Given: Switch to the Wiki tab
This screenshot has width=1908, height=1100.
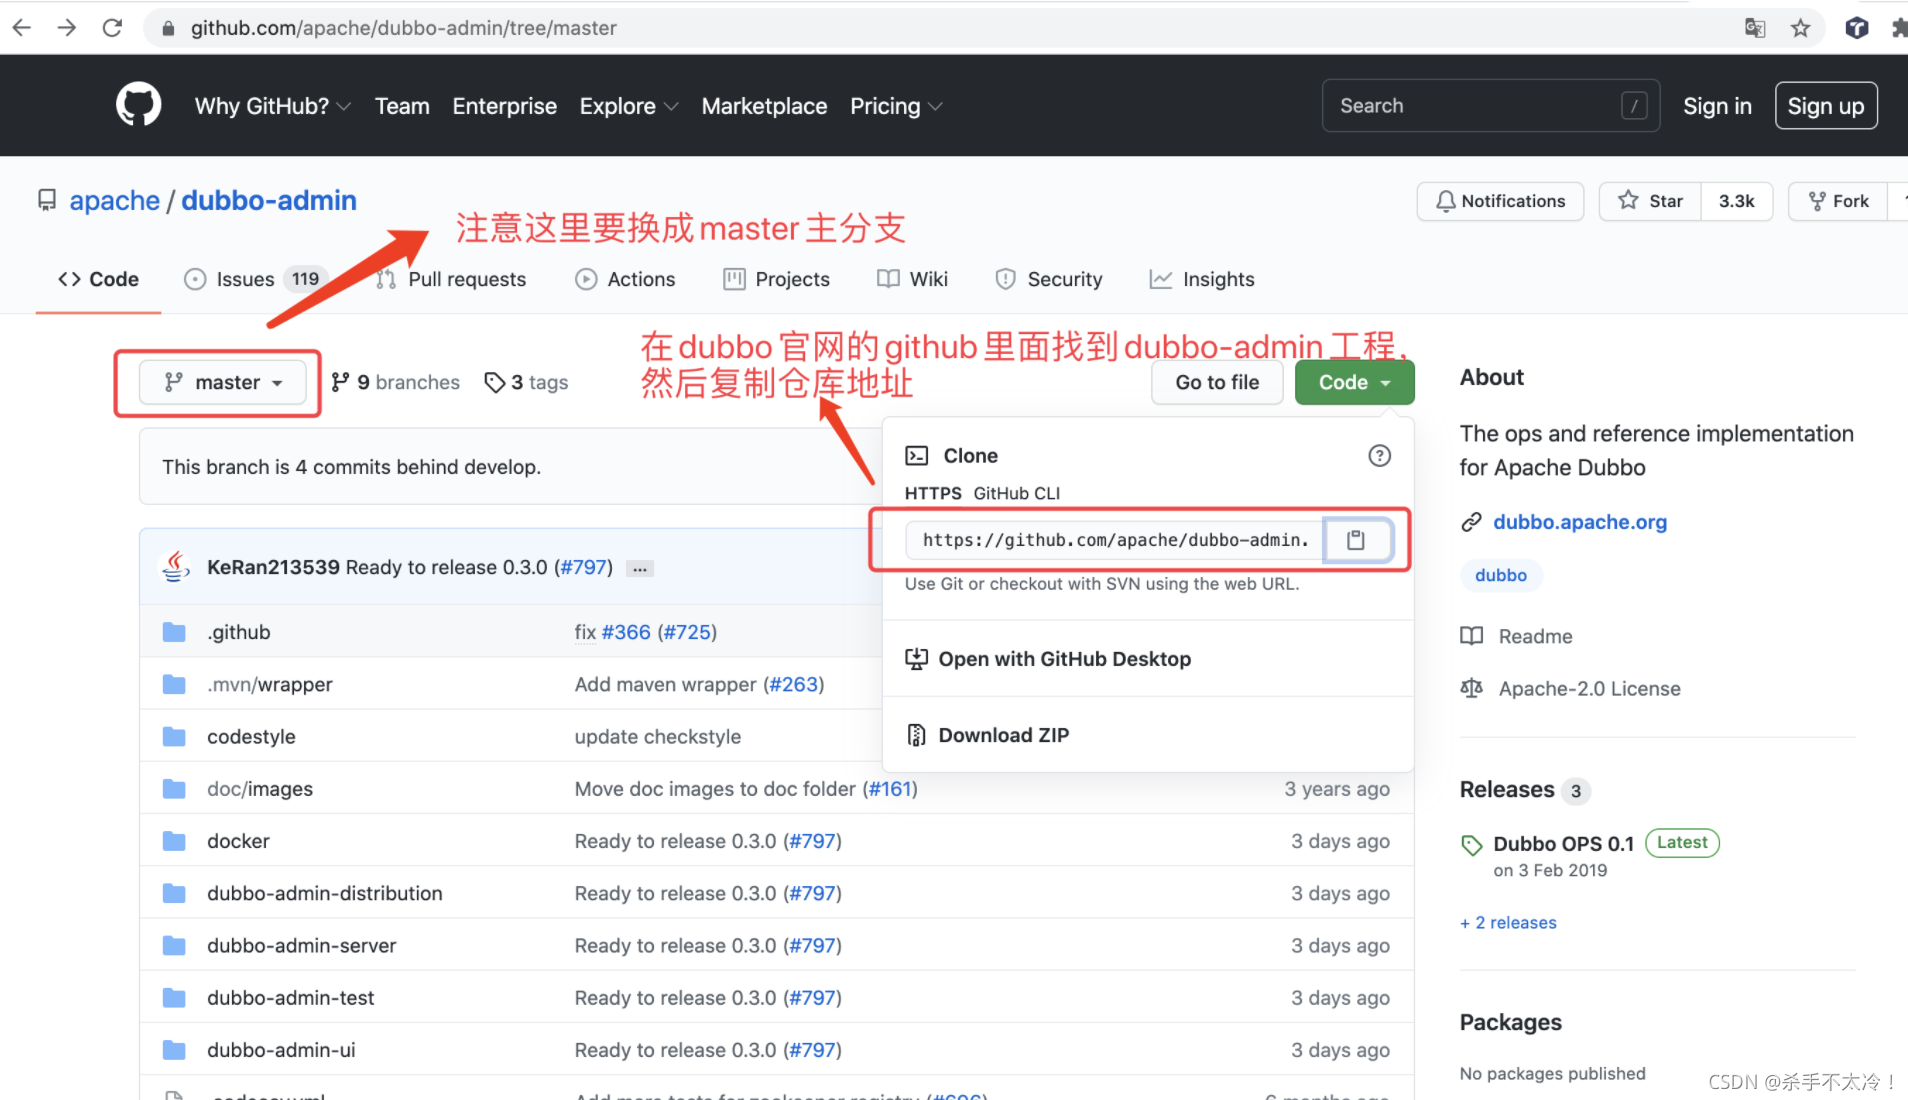Looking at the screenshot, I should [x=912, y=279].
